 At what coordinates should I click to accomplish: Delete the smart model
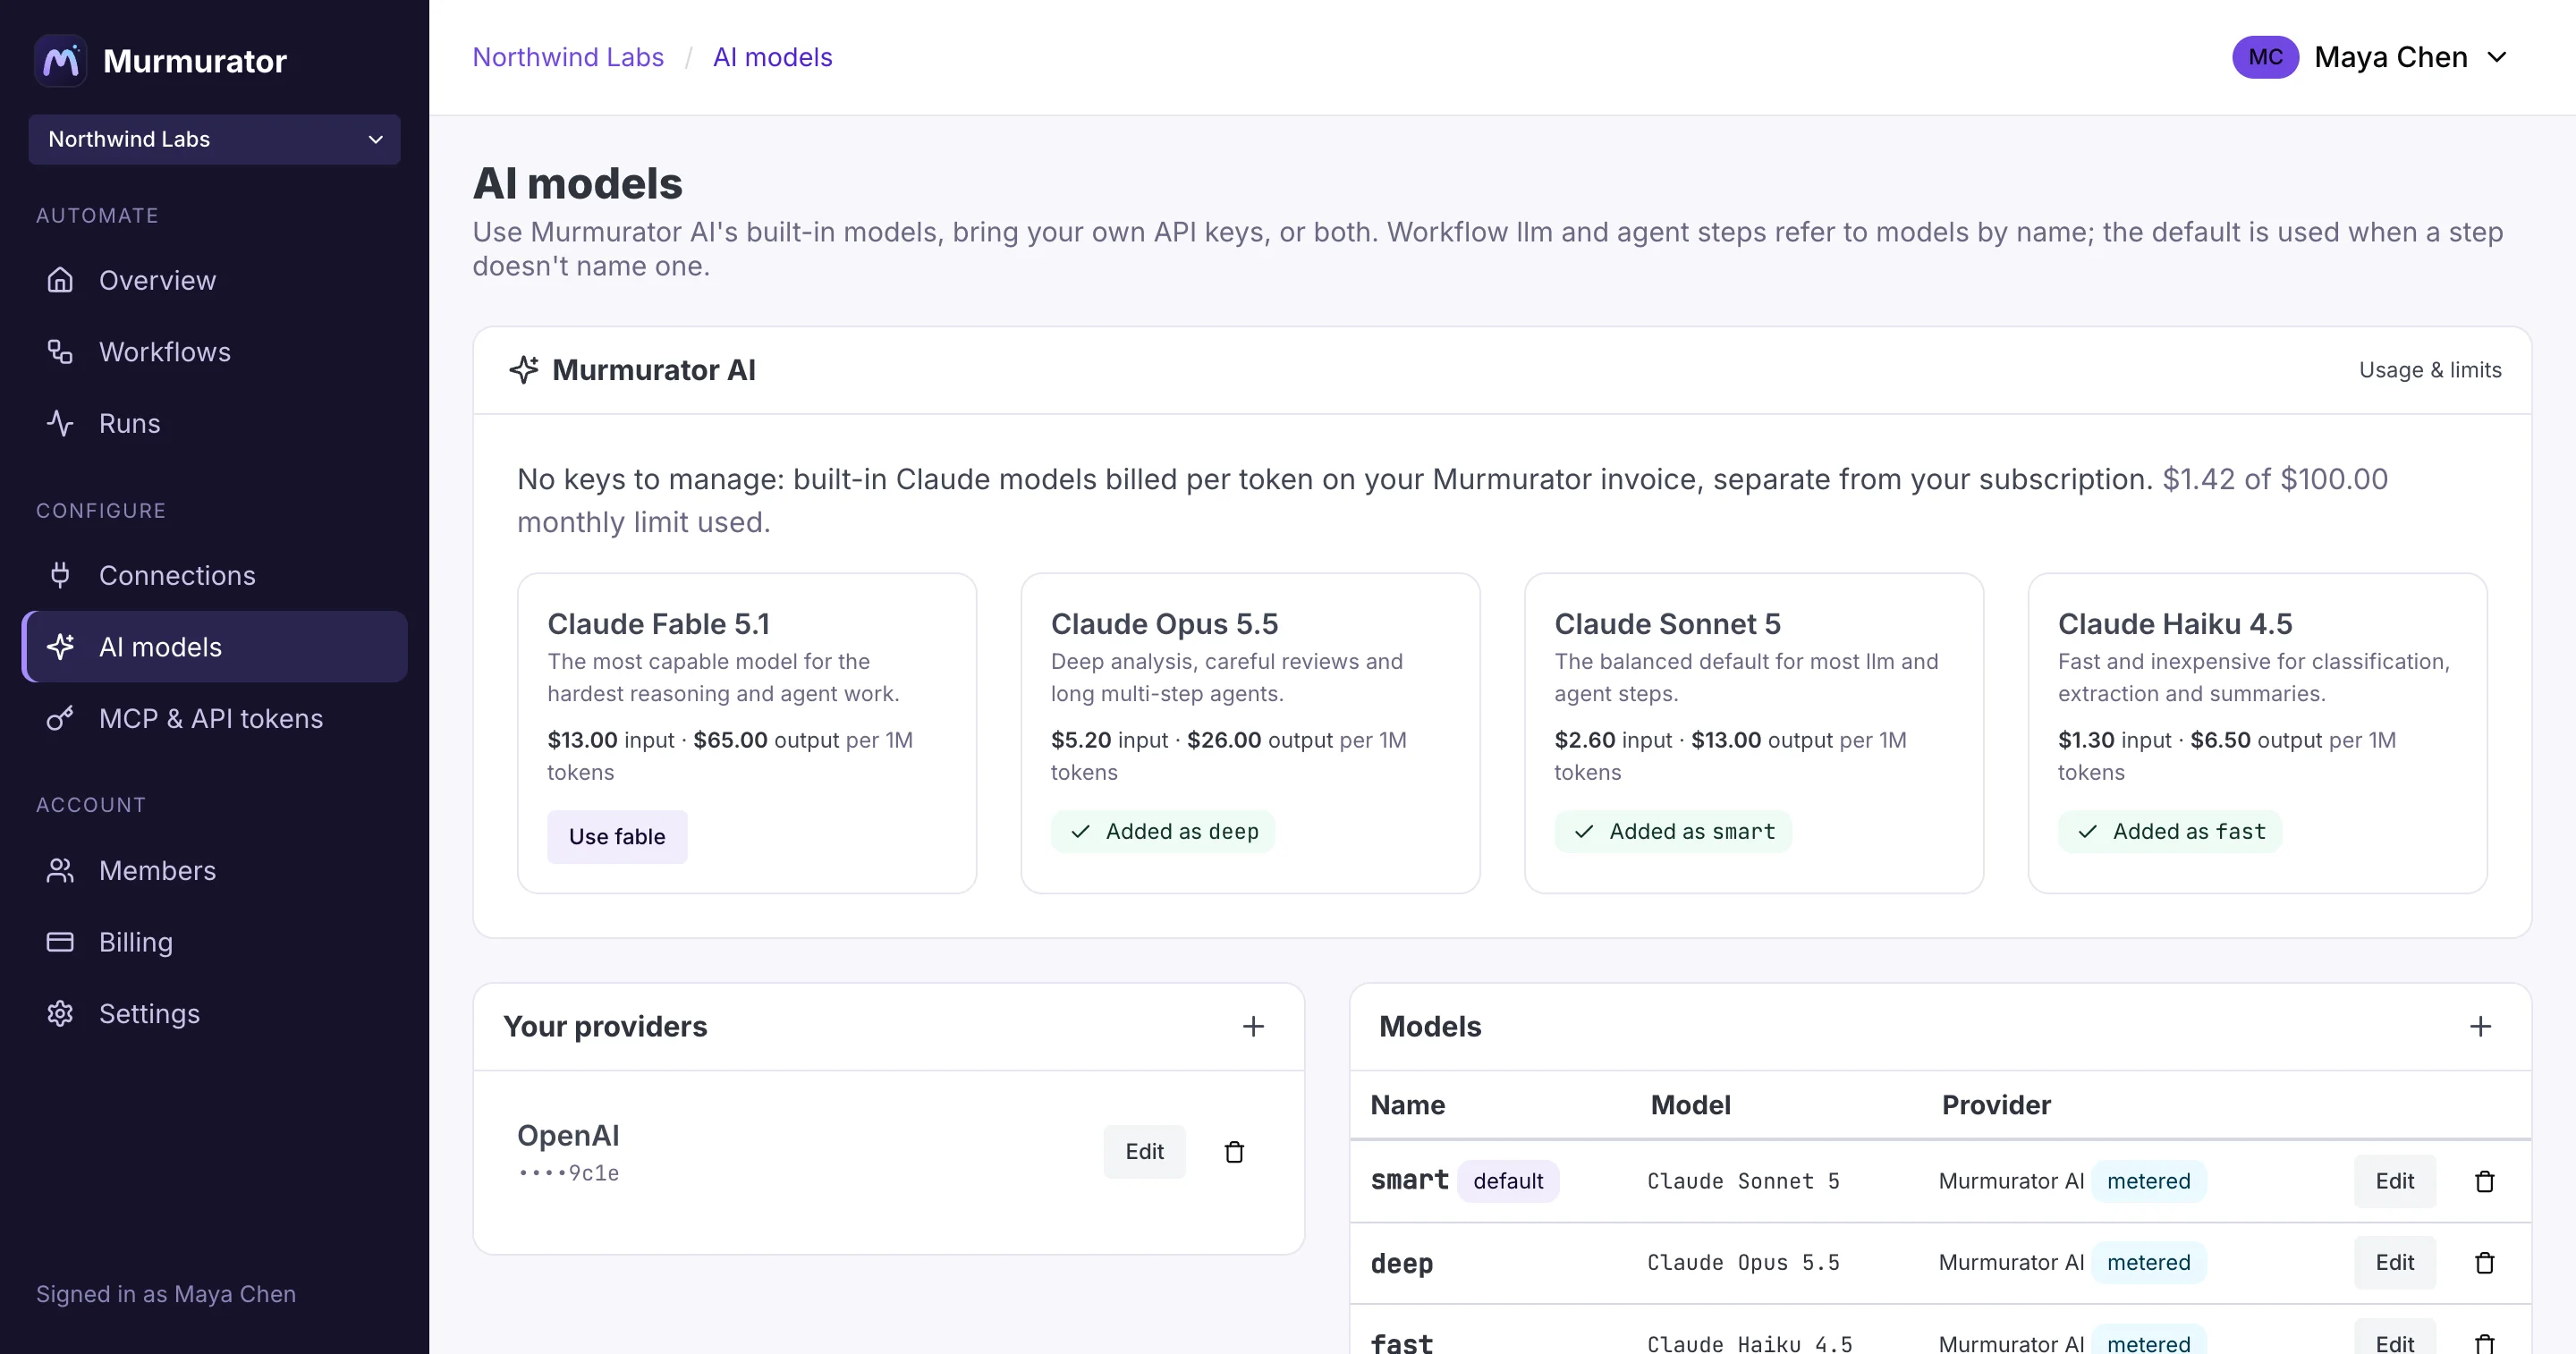click(x=2484, y=1181)
